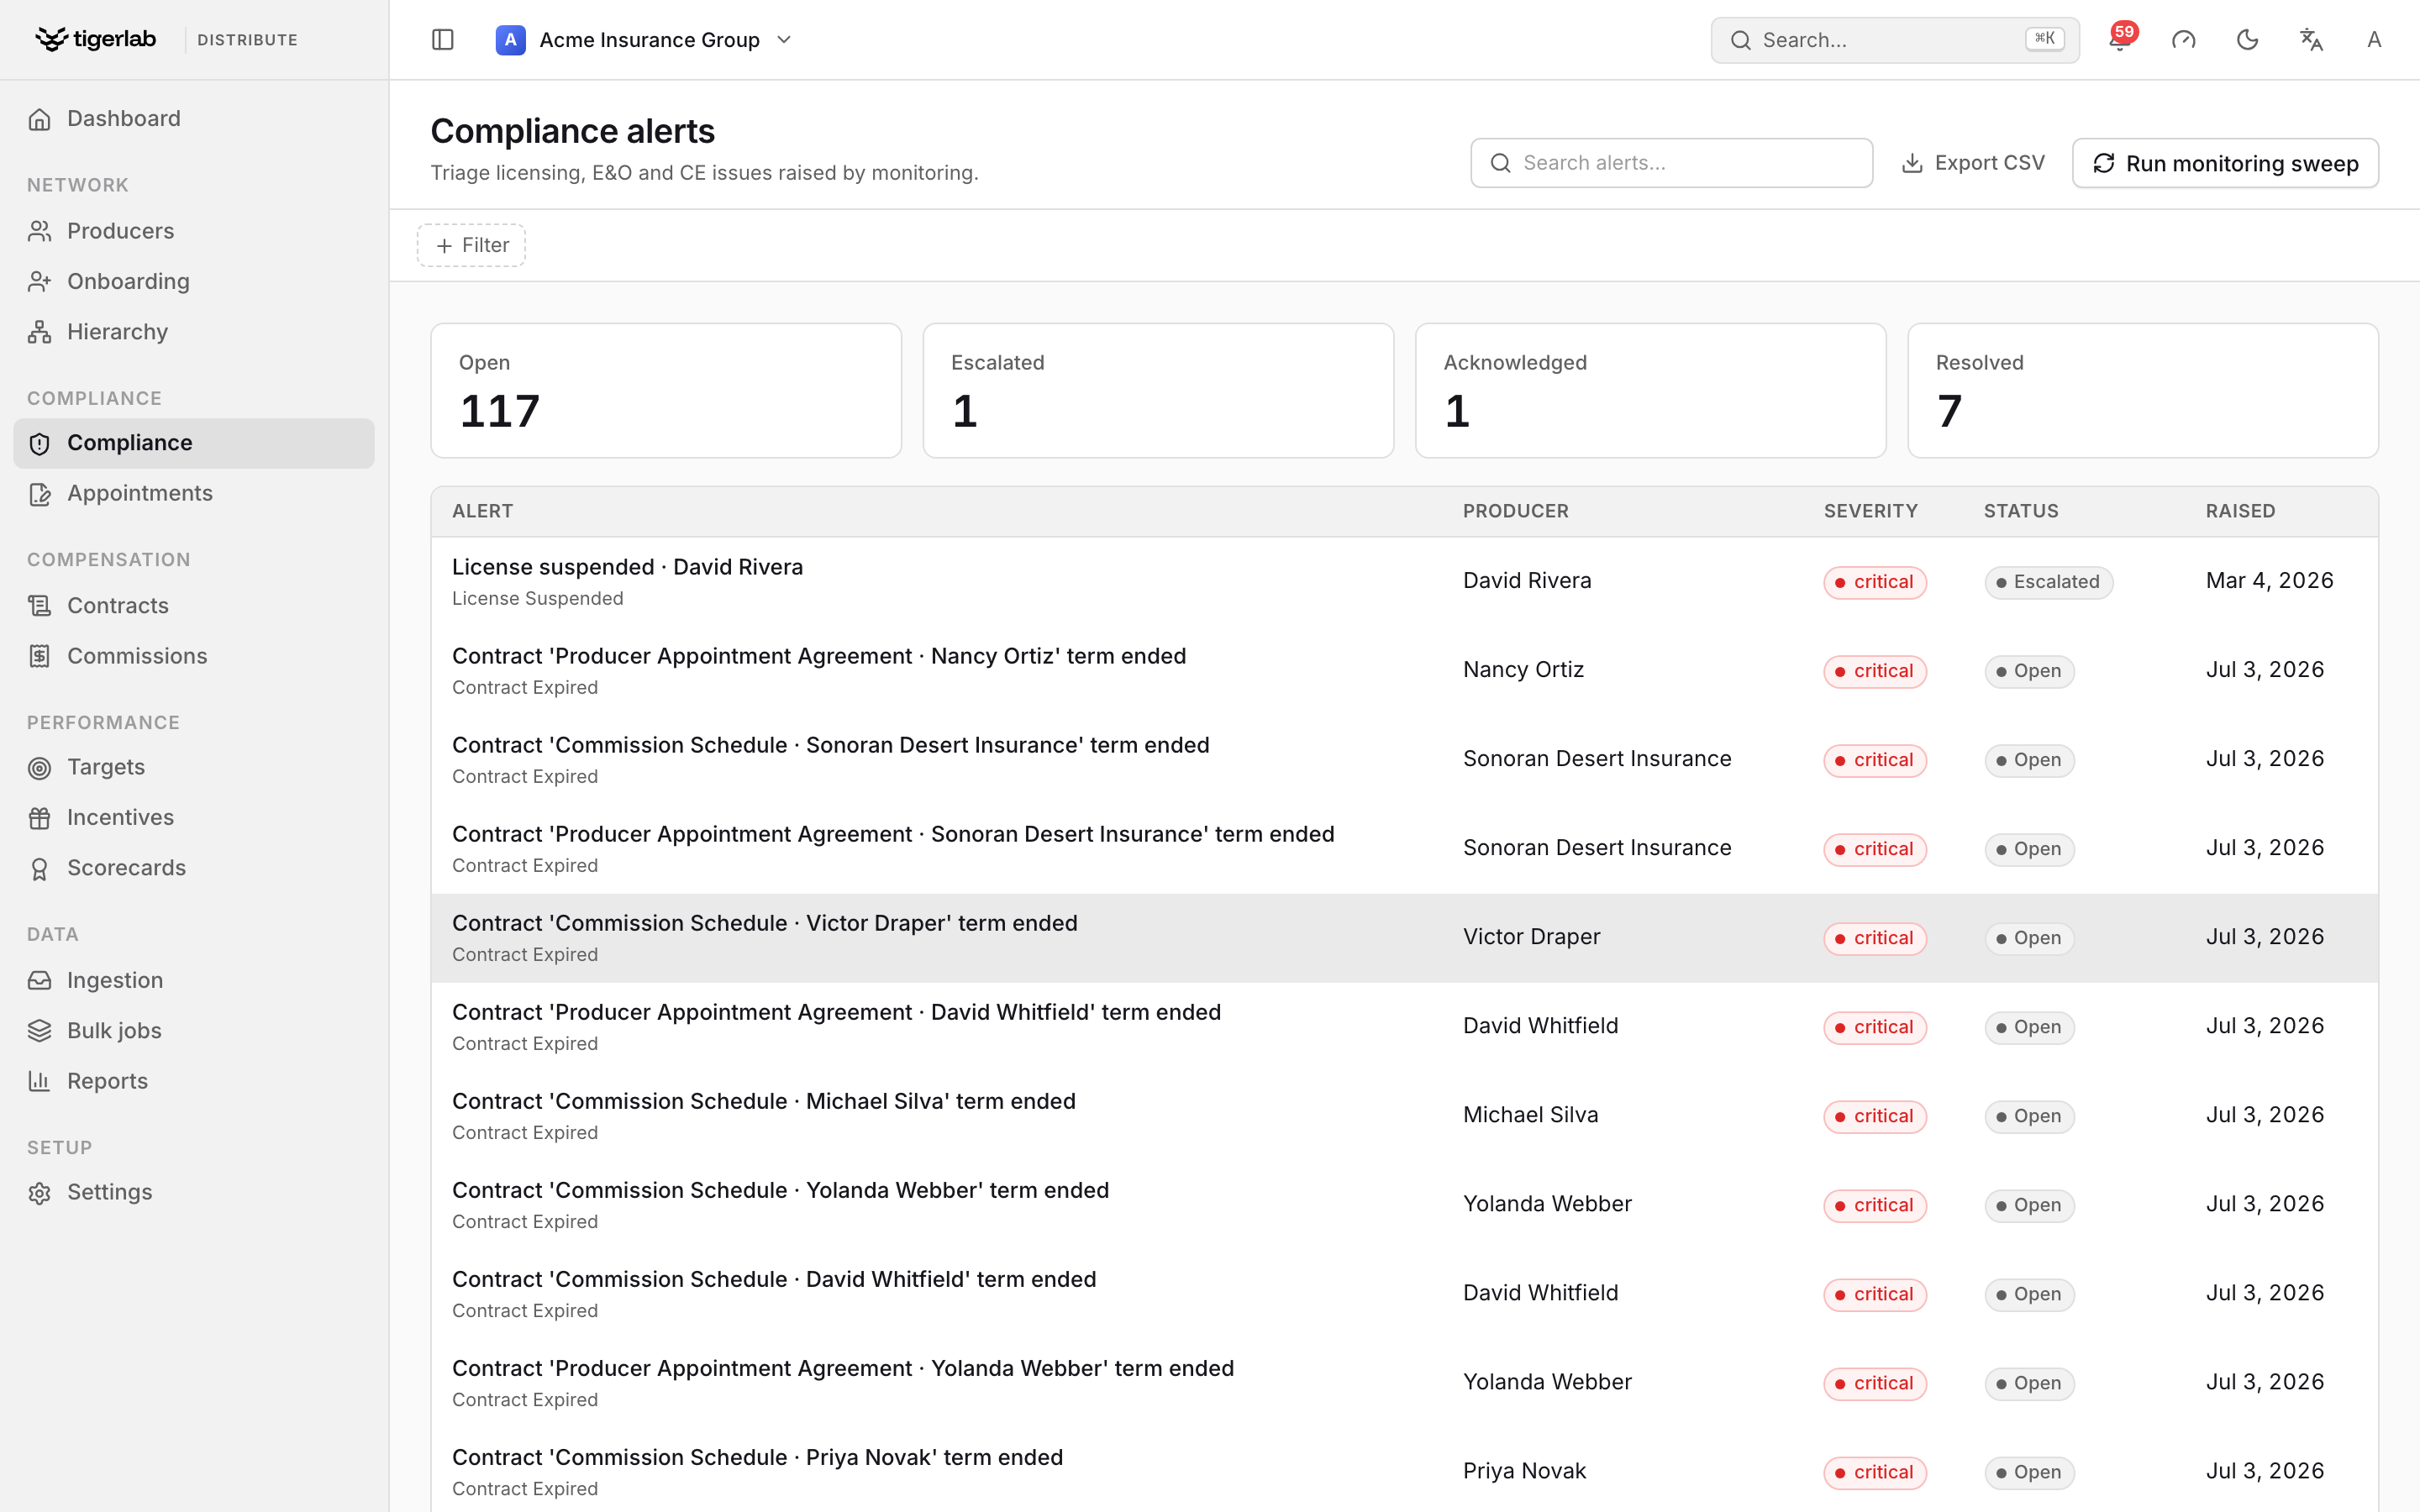The image size is (2420, 1512).
Task: Sort by the RAISED column header
Action: point(2240,511)
